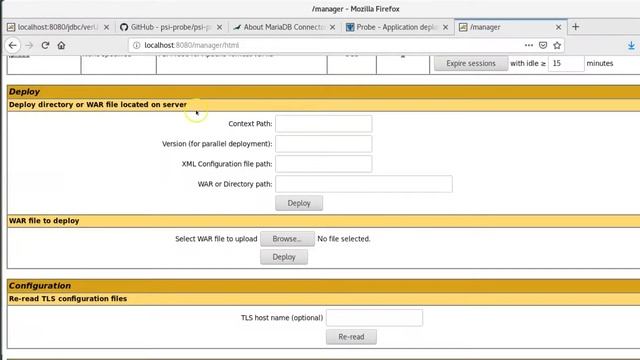640x360 pixels.
Task: Click 'Deploy directory or WAR file located on server' heading
Action: click(x=98, y=104)
